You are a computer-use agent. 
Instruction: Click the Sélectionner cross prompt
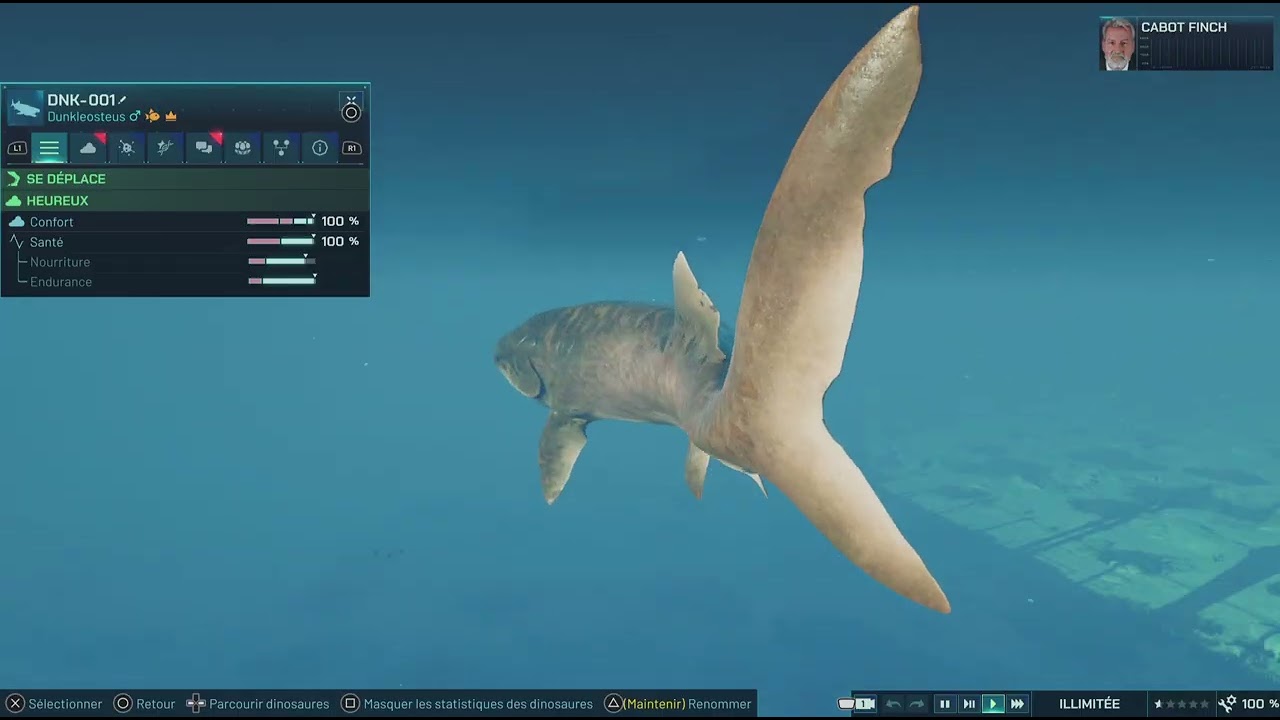click(55, 704)
